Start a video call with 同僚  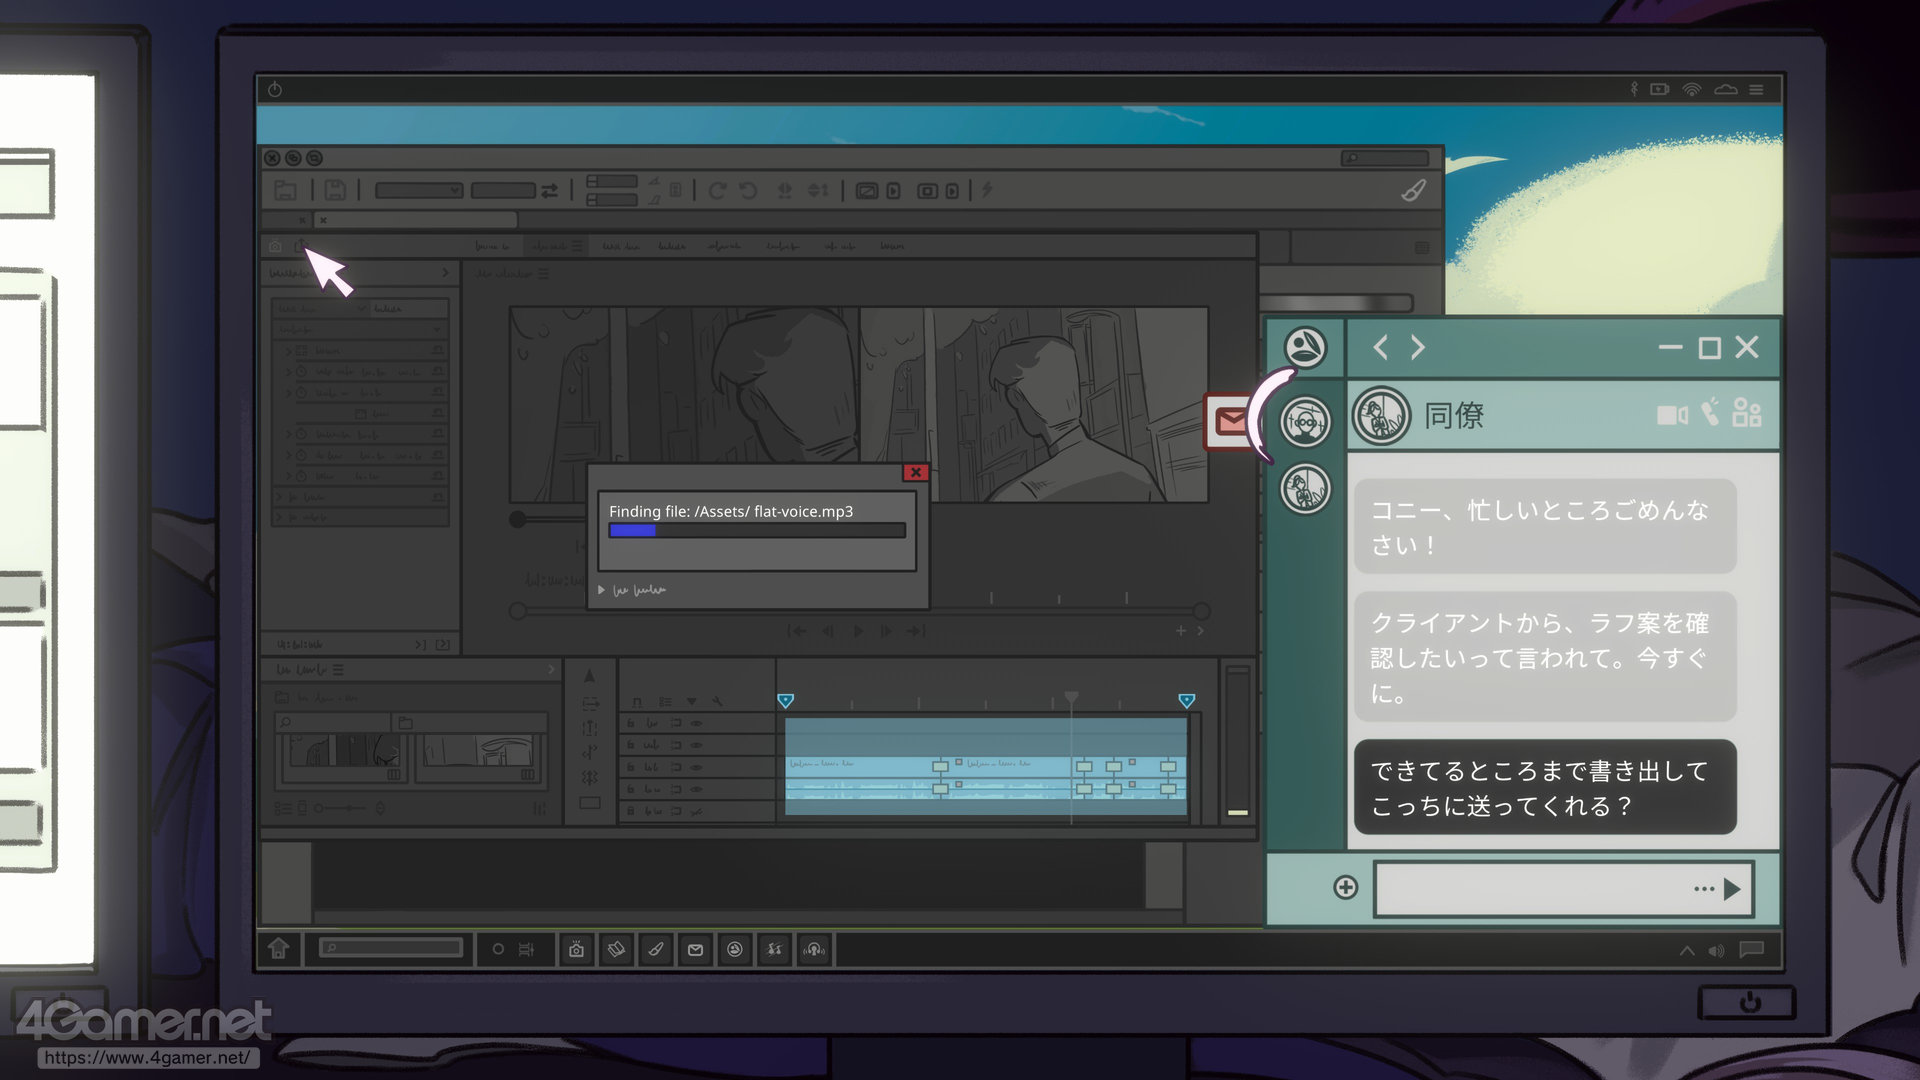(x=1671, y=414)
